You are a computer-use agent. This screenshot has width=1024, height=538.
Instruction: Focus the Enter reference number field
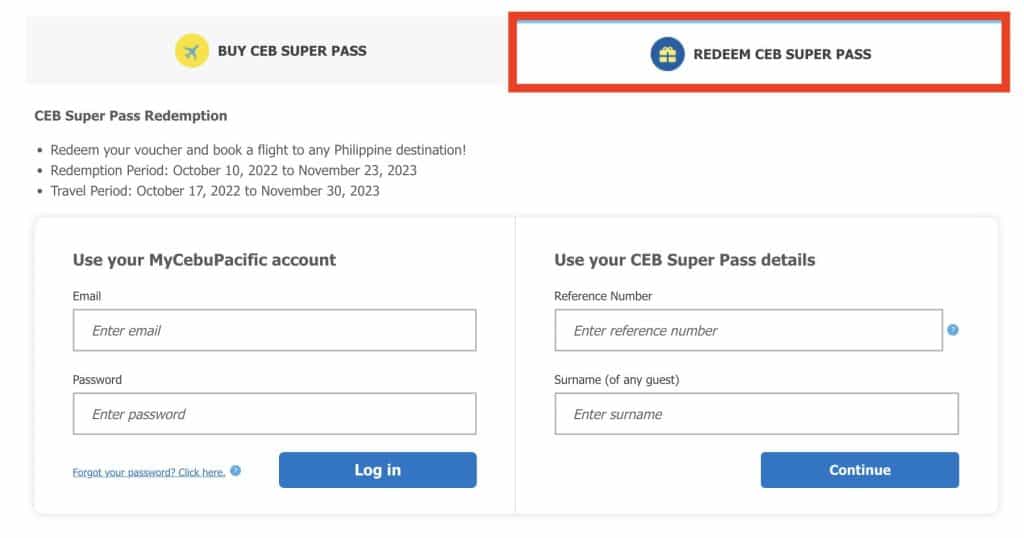click(x=748, y=330)
